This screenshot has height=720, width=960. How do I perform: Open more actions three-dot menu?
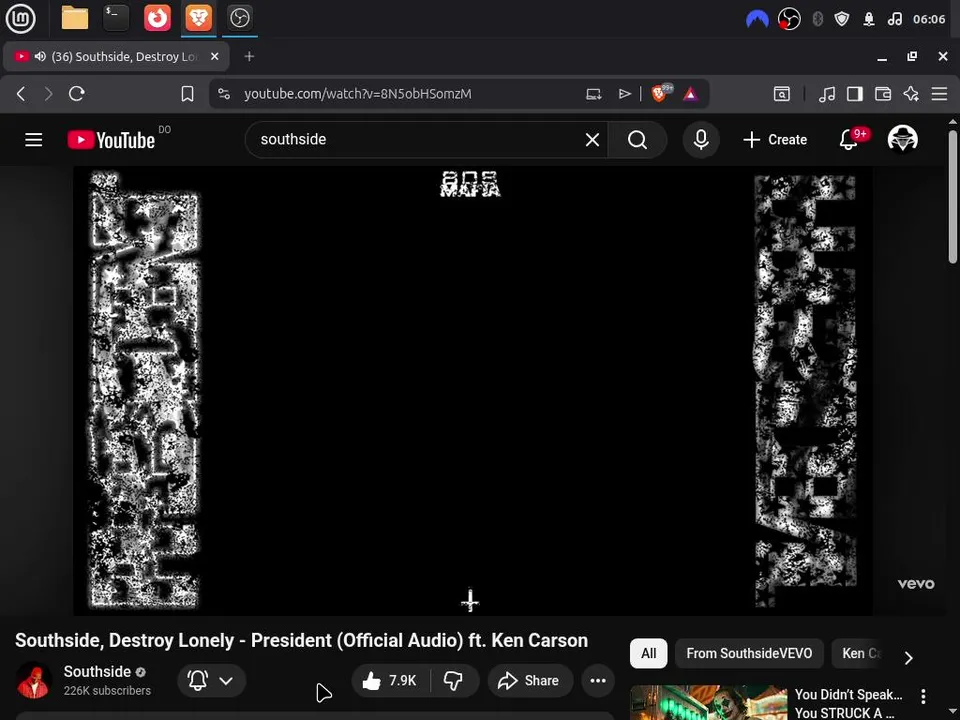(598, 680)
